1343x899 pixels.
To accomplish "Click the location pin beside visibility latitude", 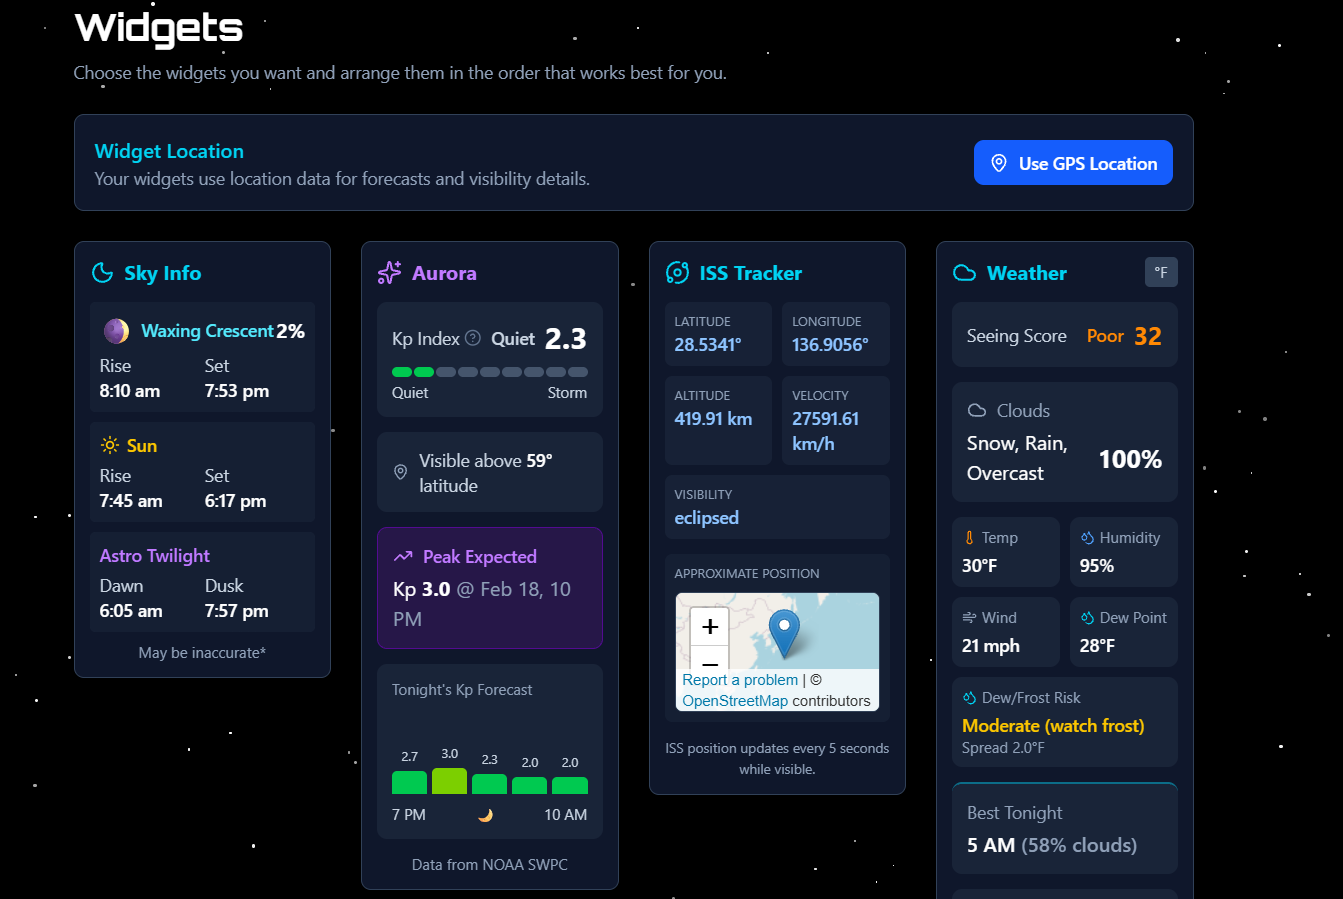I will click(400, 472).
